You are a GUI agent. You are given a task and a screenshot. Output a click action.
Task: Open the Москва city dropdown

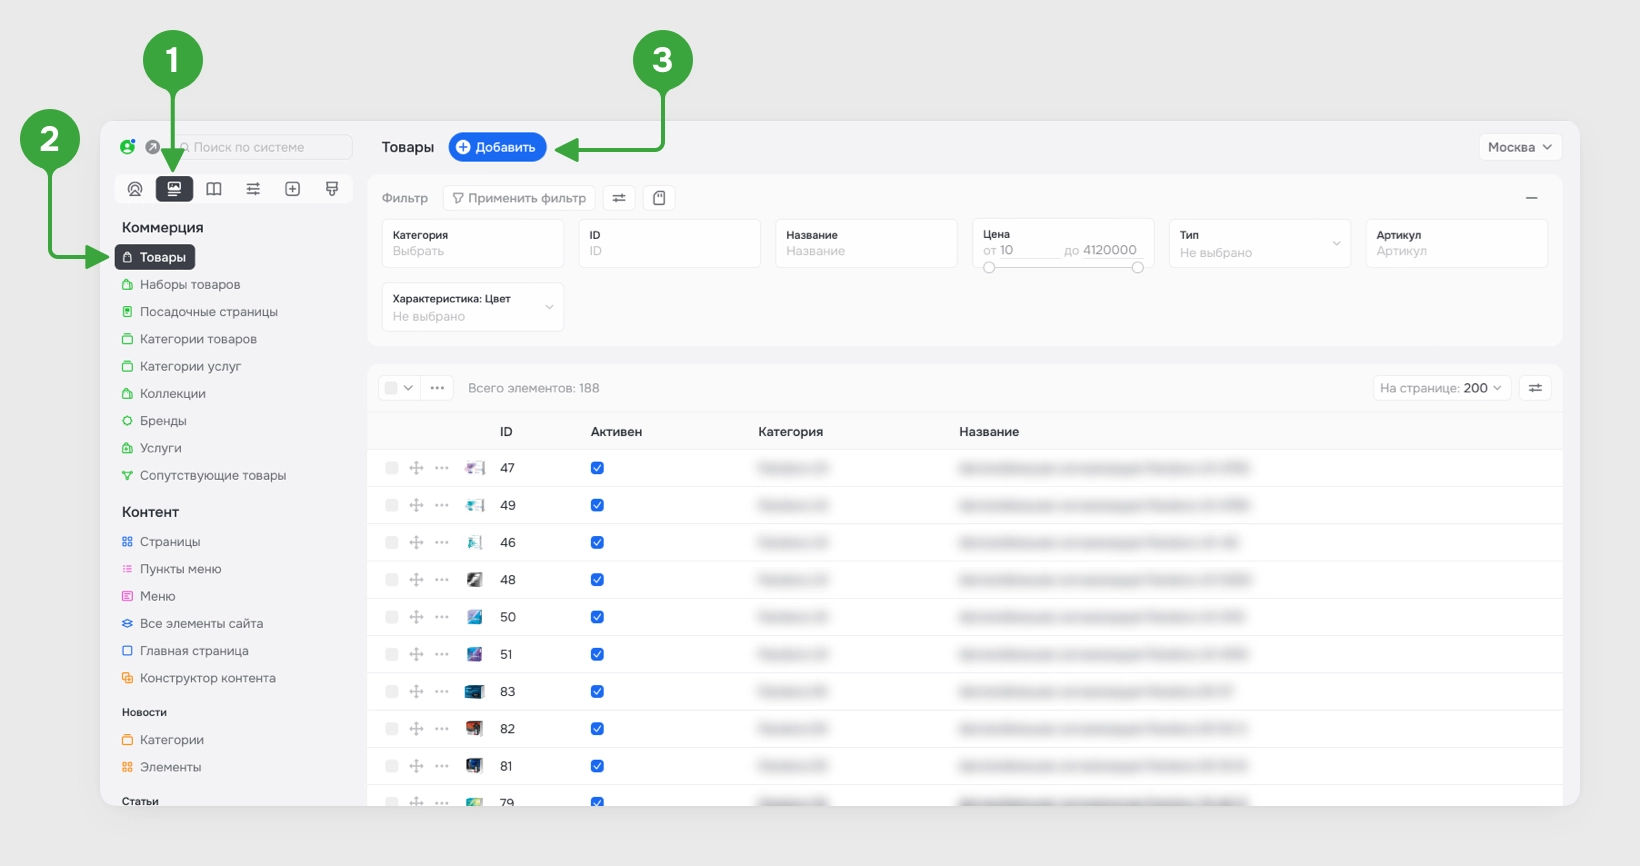(x=1520, y=147)
